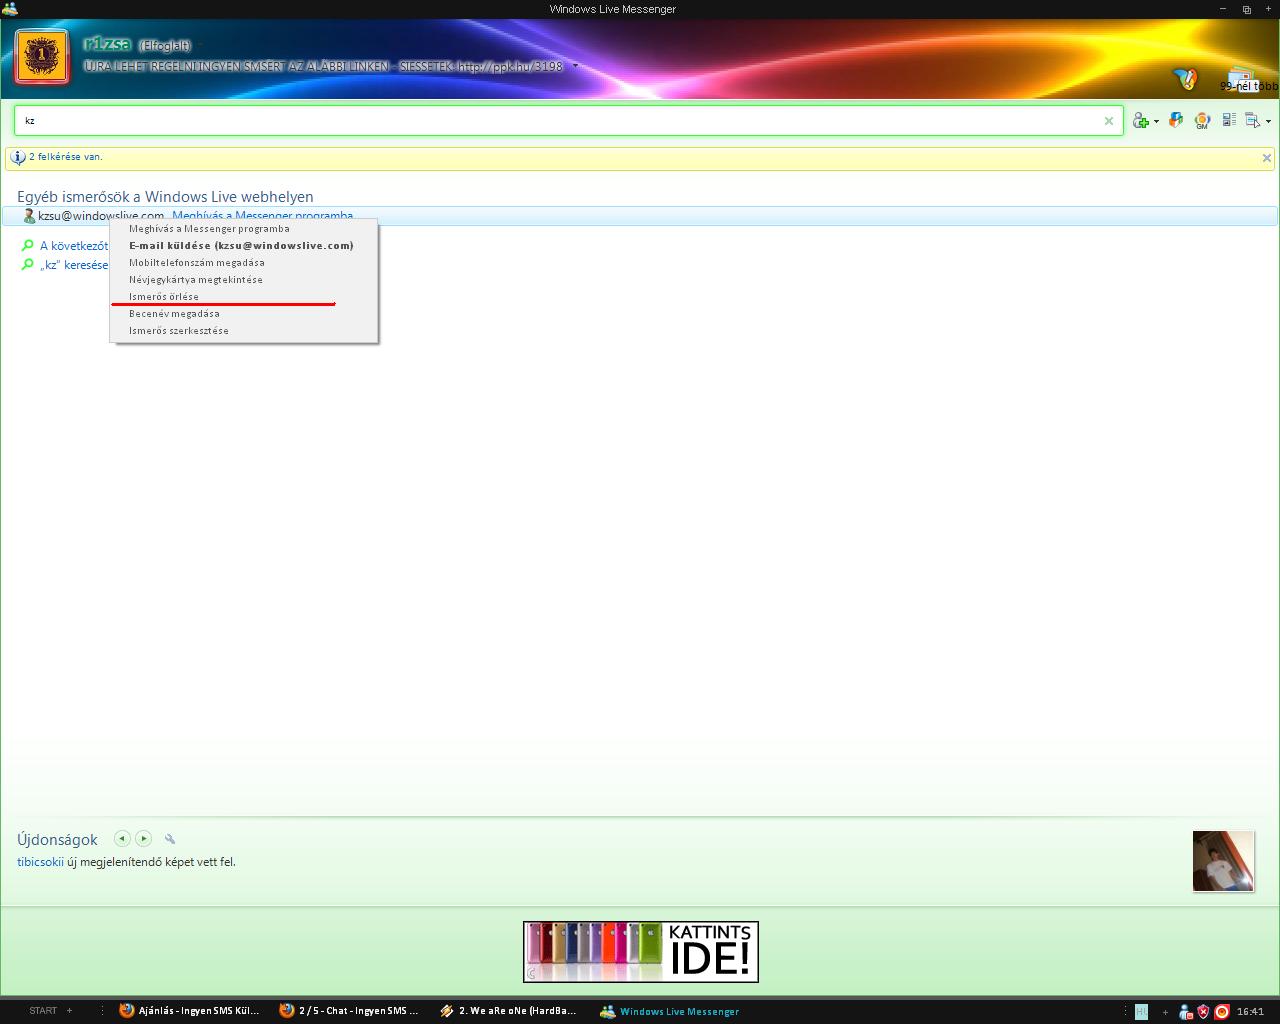Select 'Névjegykártya megtekintése' menu entry
This screenshot has height=1024, width=1280.
[x=196, y=280]
